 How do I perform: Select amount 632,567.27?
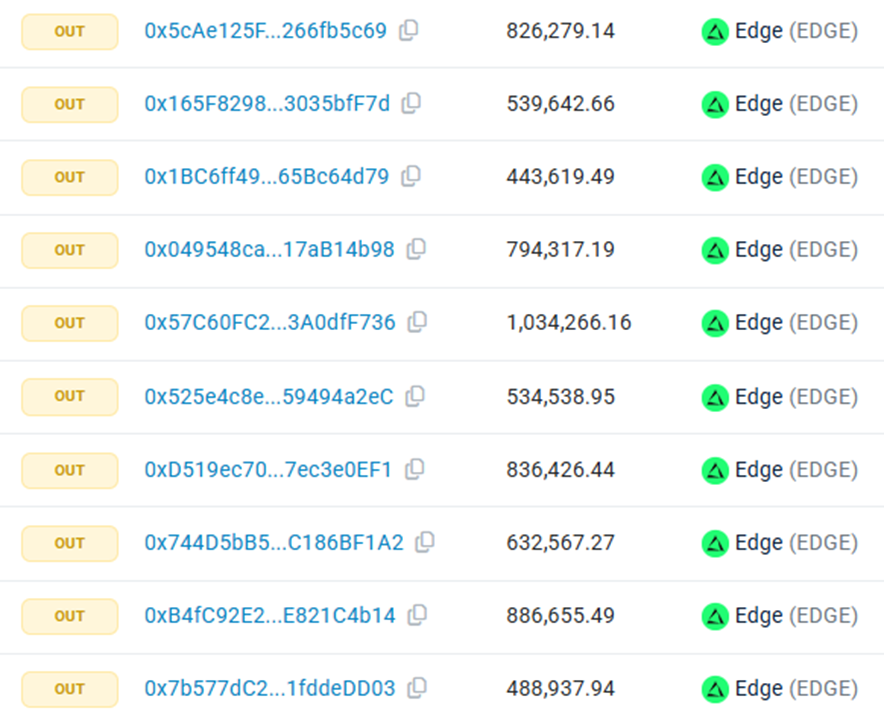560,543
